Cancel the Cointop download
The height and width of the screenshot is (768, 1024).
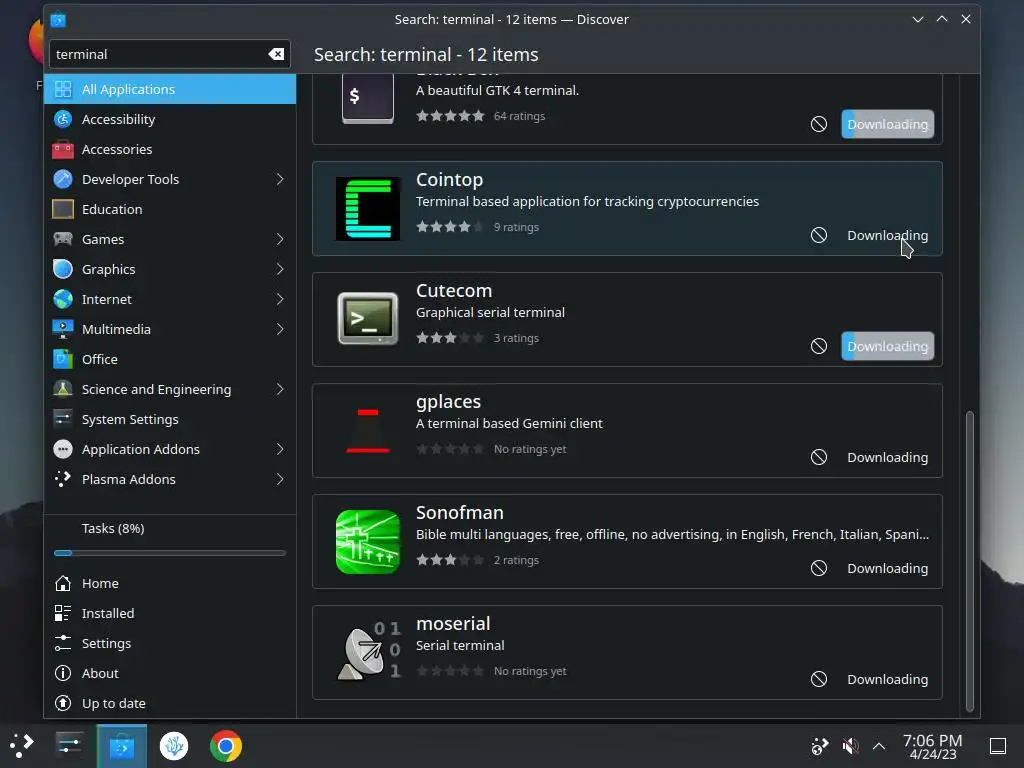tap(819, 235)
